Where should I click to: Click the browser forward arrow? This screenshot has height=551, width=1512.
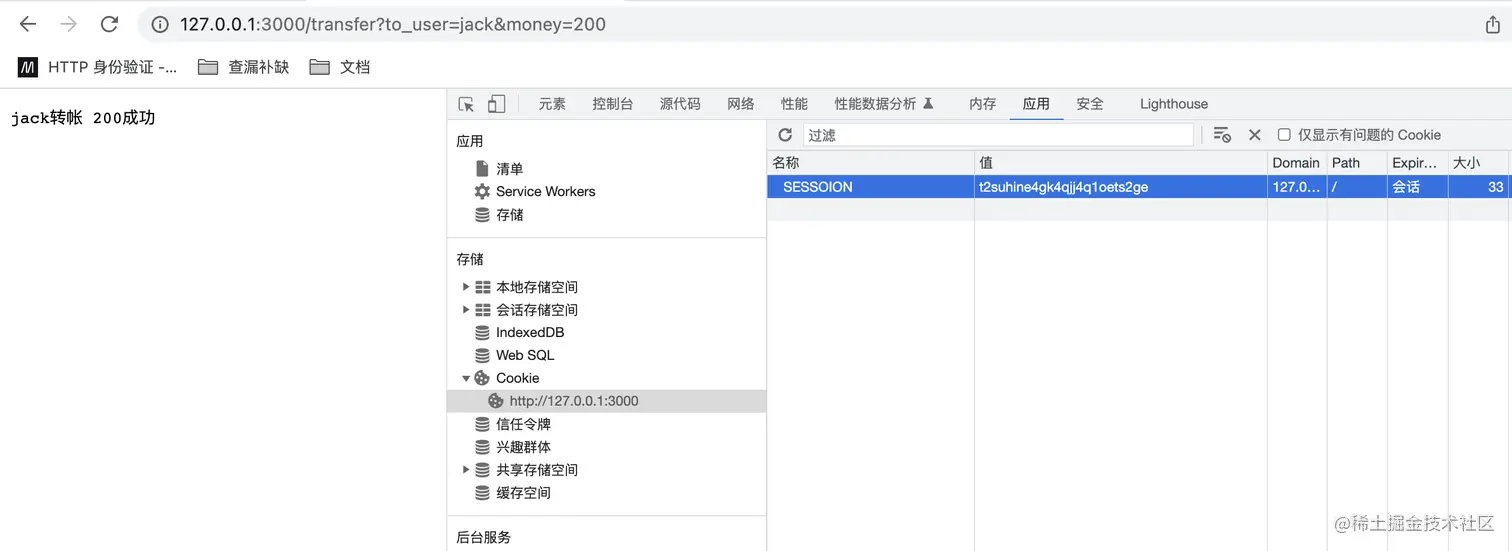(69, 24)
